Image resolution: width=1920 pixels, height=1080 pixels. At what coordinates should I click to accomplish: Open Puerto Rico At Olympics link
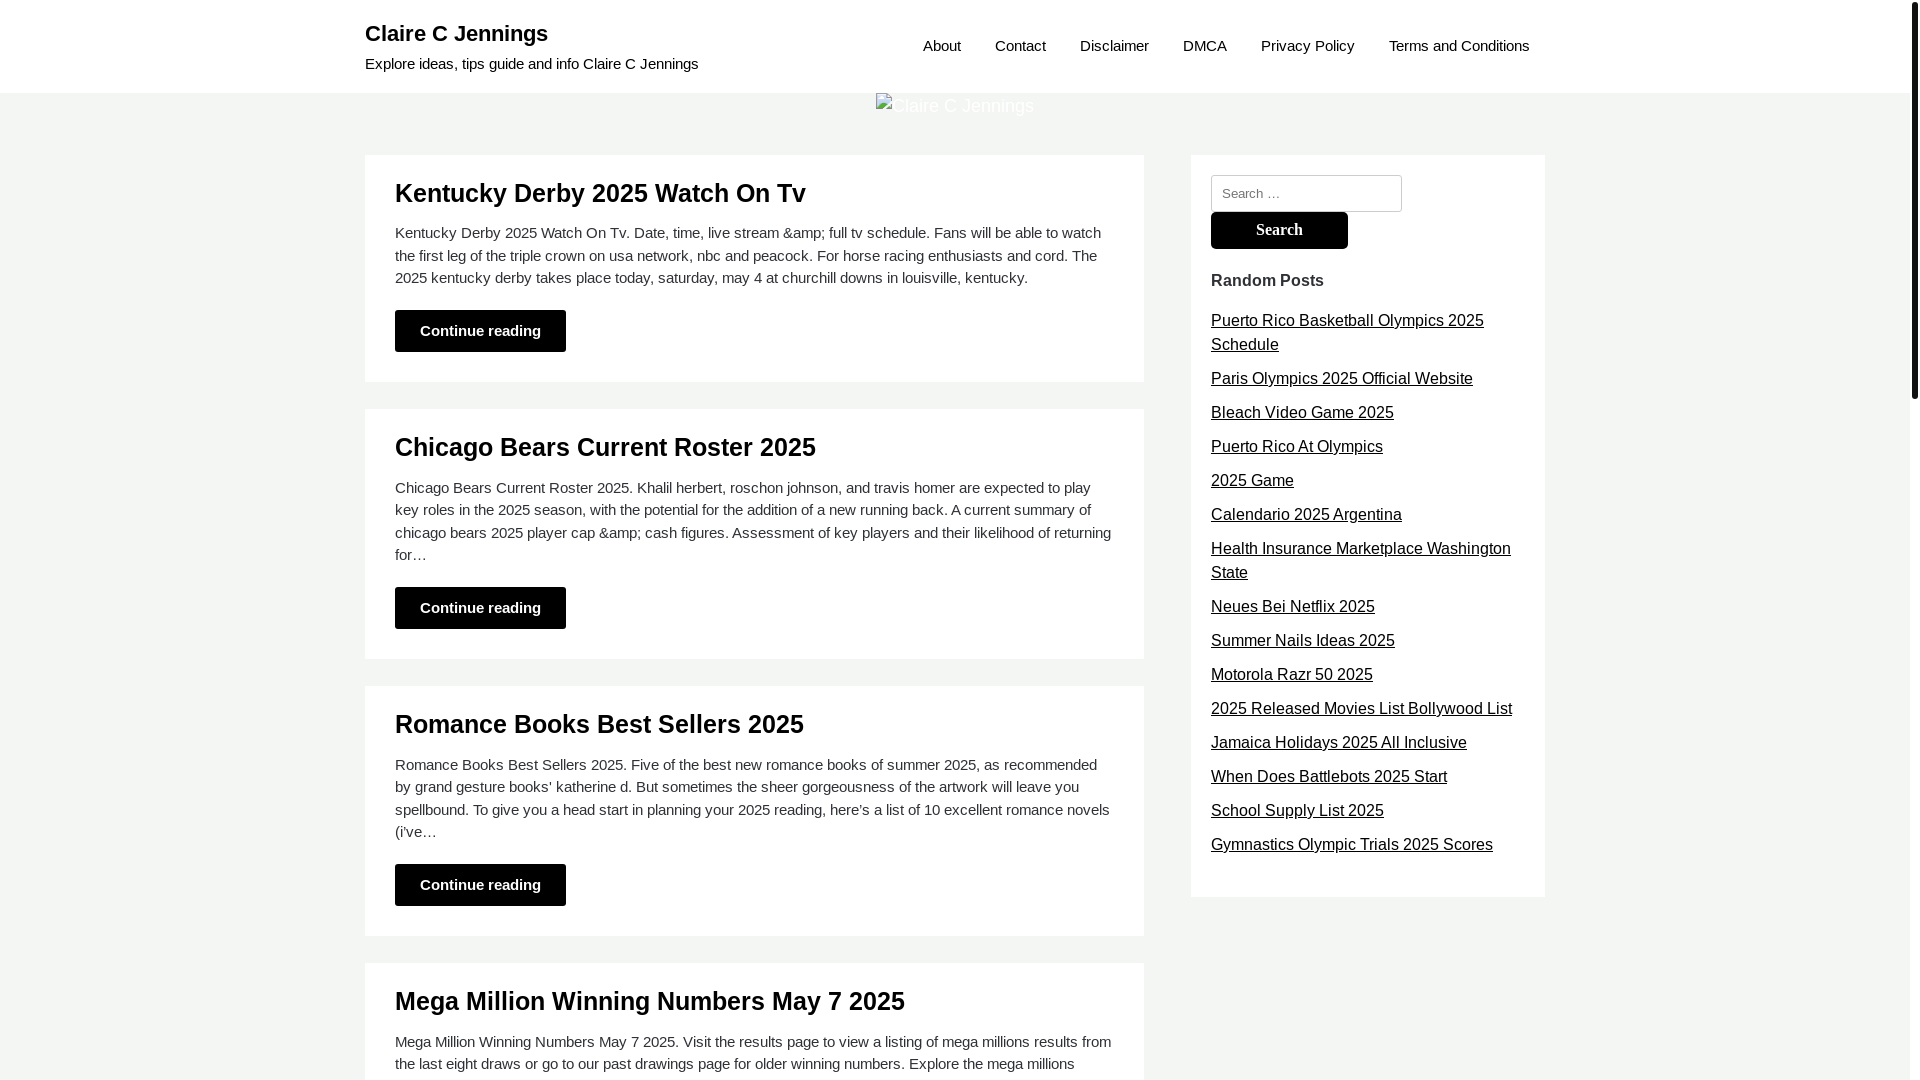[1296, 446]
